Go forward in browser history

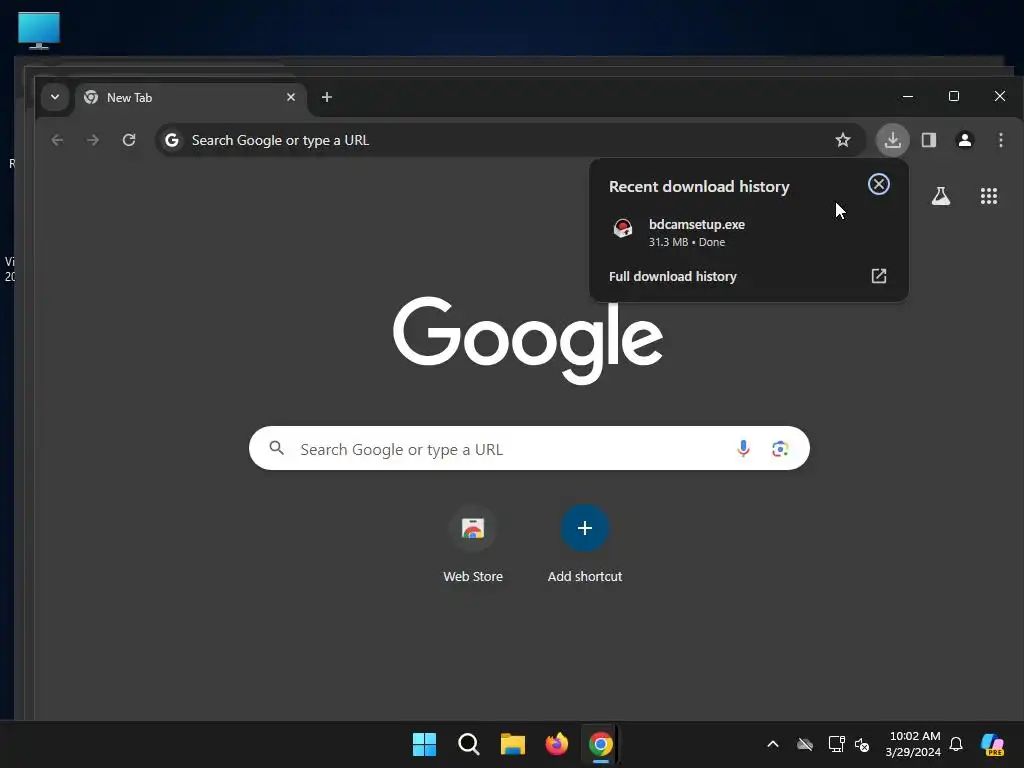point(93,140)
